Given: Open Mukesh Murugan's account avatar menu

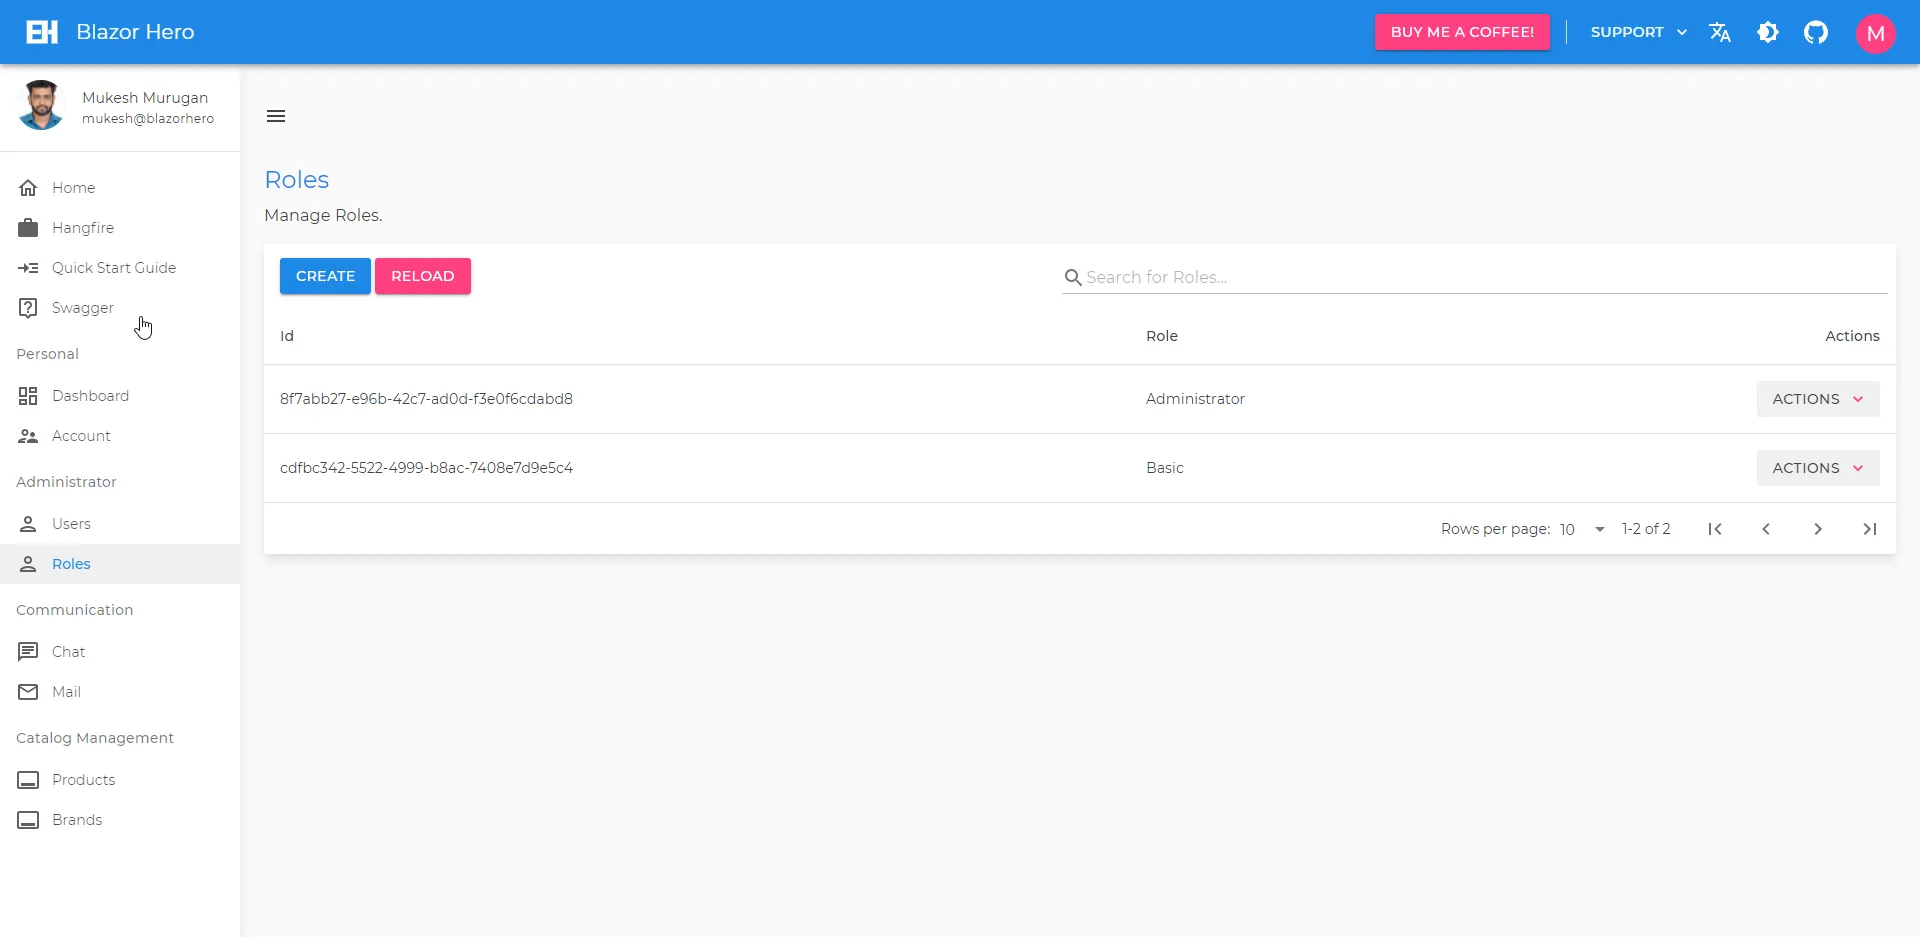Looking at the screenshot, I should [1876, 32].
